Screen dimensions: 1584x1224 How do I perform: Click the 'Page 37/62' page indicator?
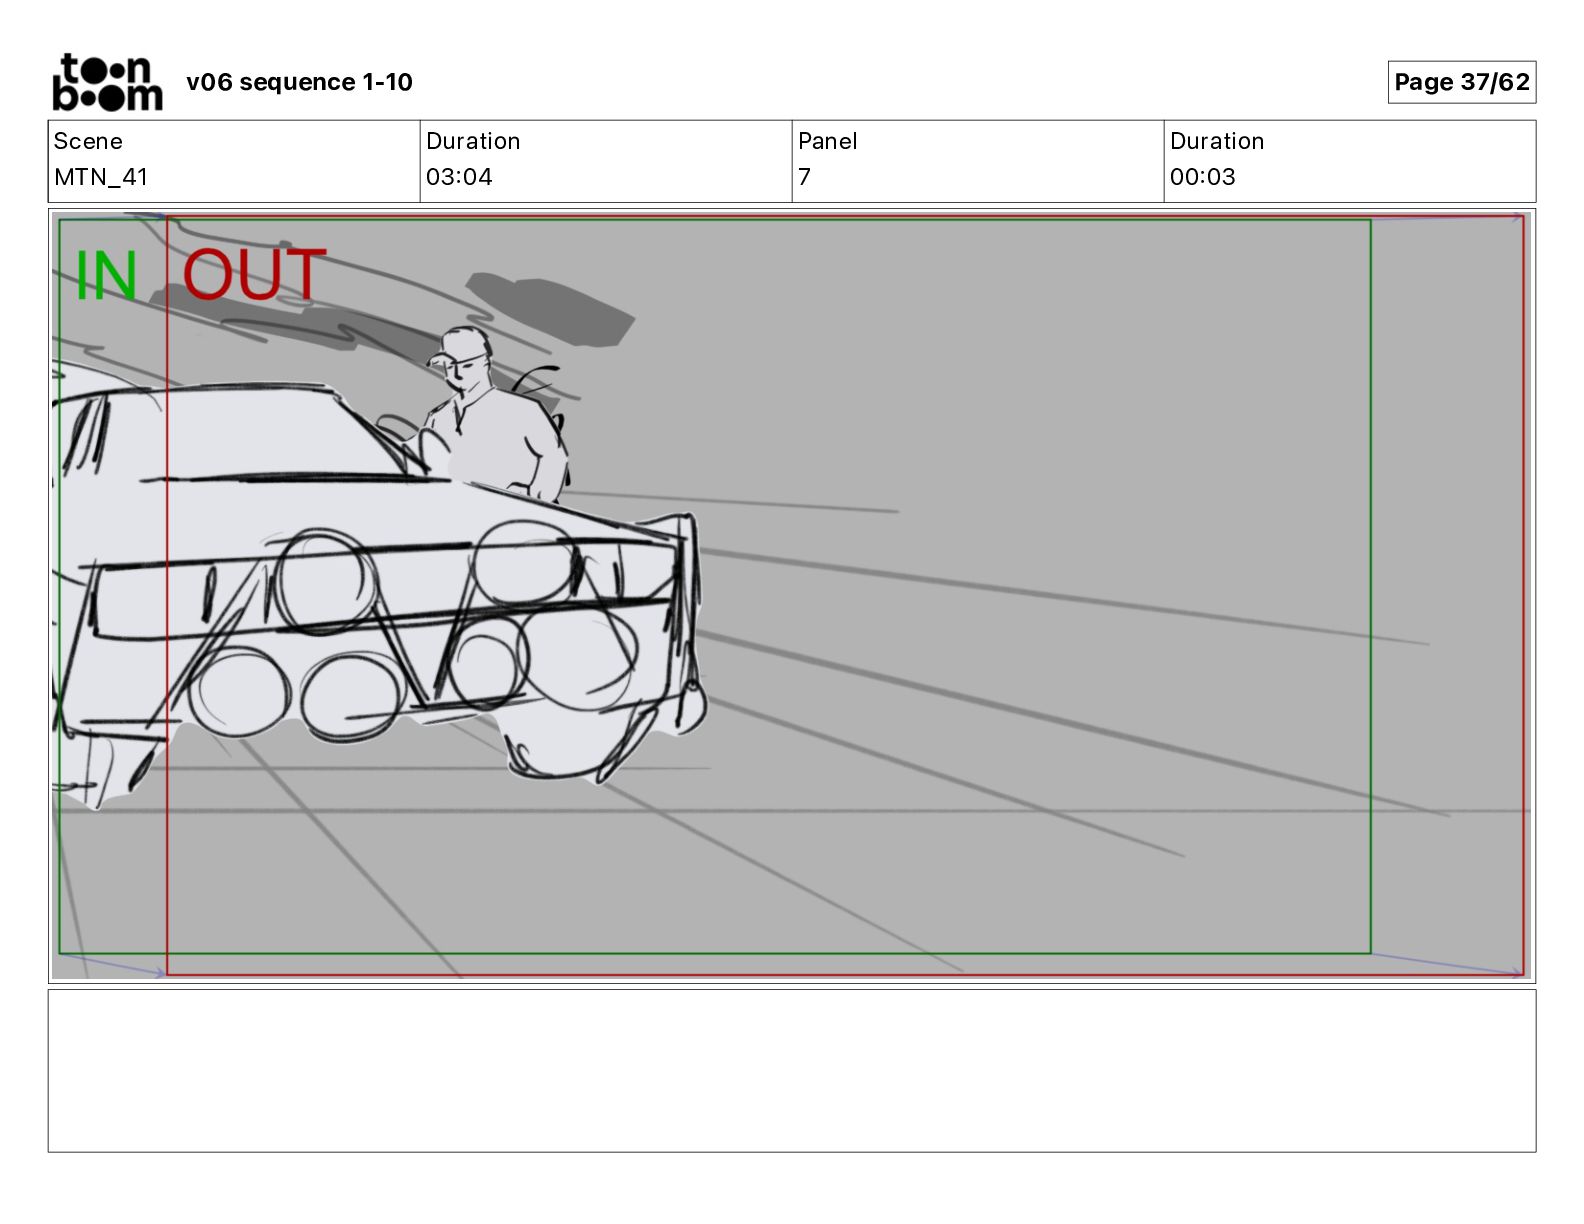coord(1461,82)
